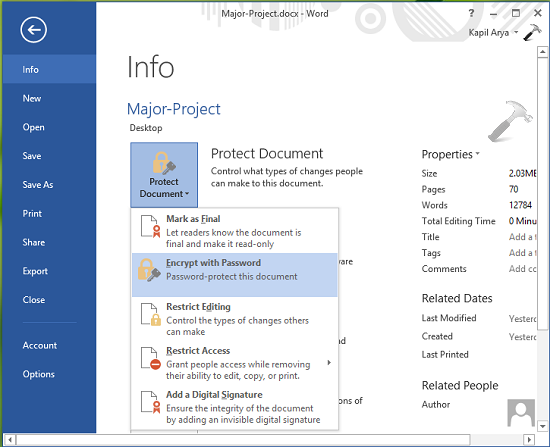The height and width of the screenshot is (447, 550).
Task: Click the Author label under Related People
Action: coord(436,405)
